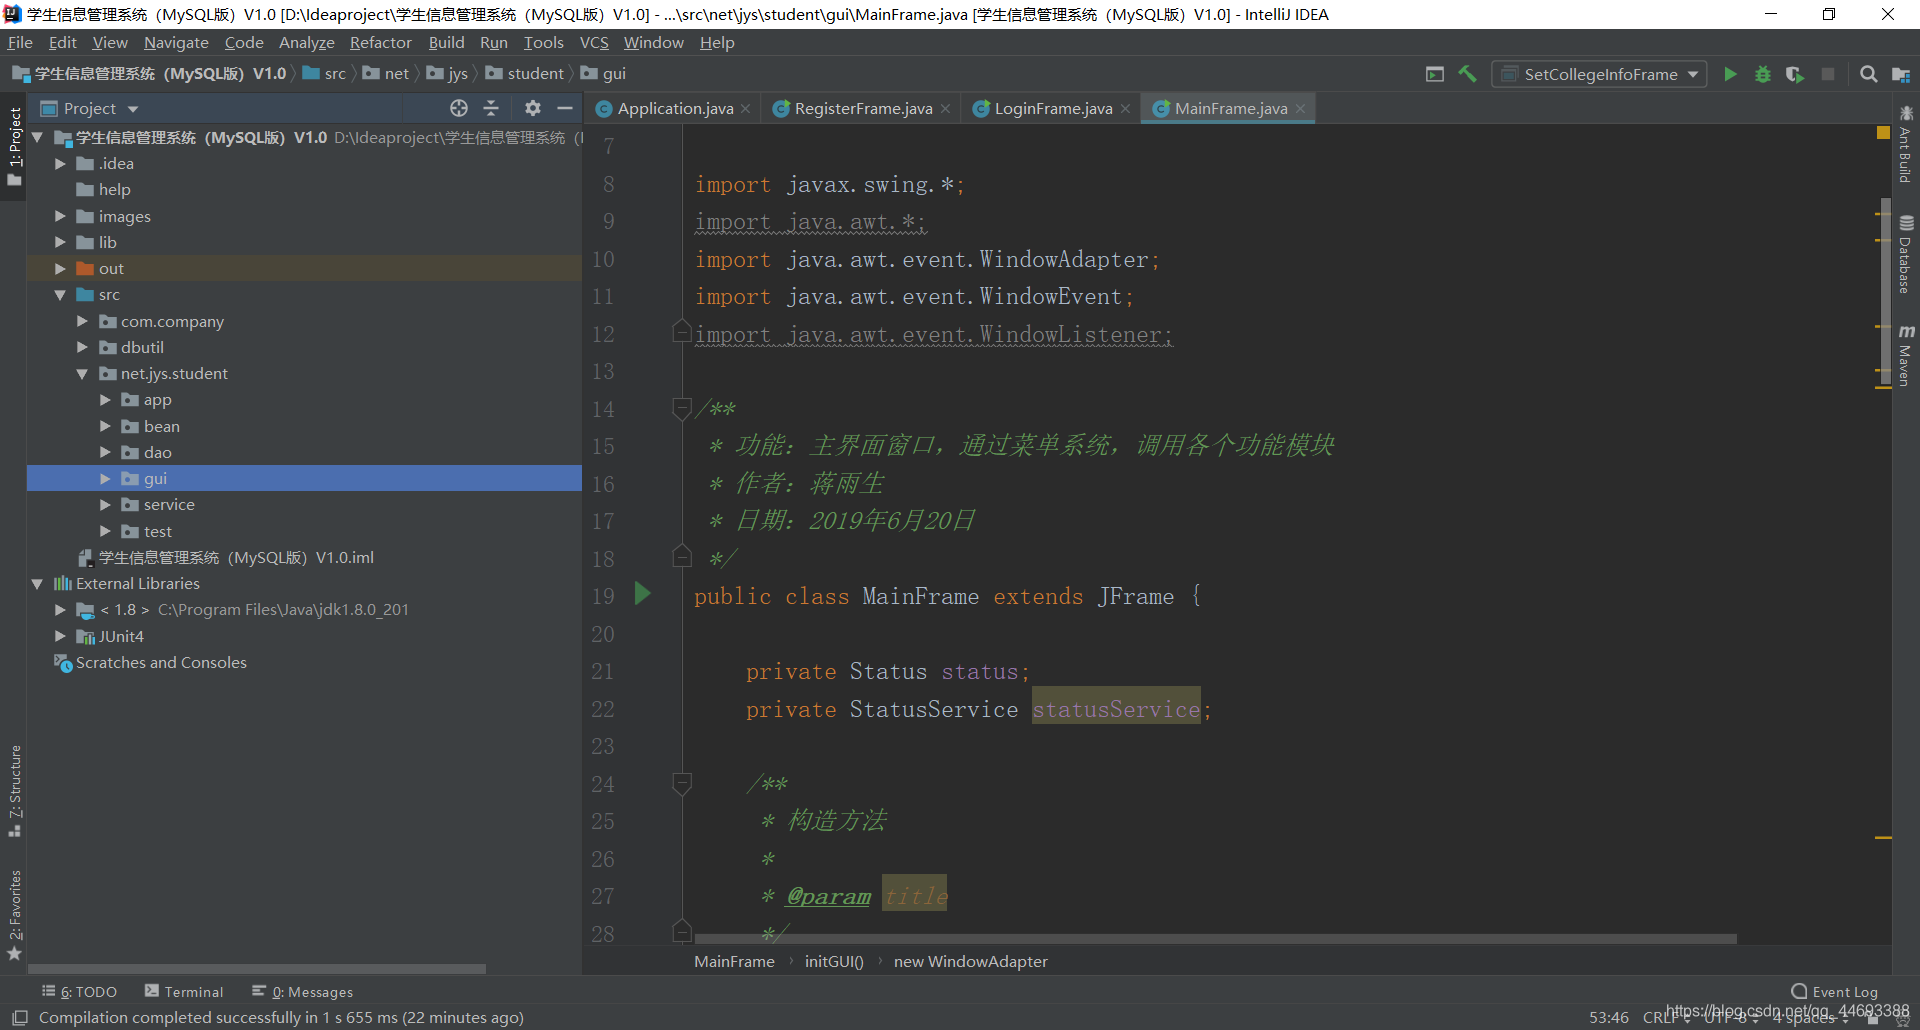Viewport: 1920px width, 1030px height.
Task: Switch to LoginFrame.java tab
Action: [x=1052, y=108]
